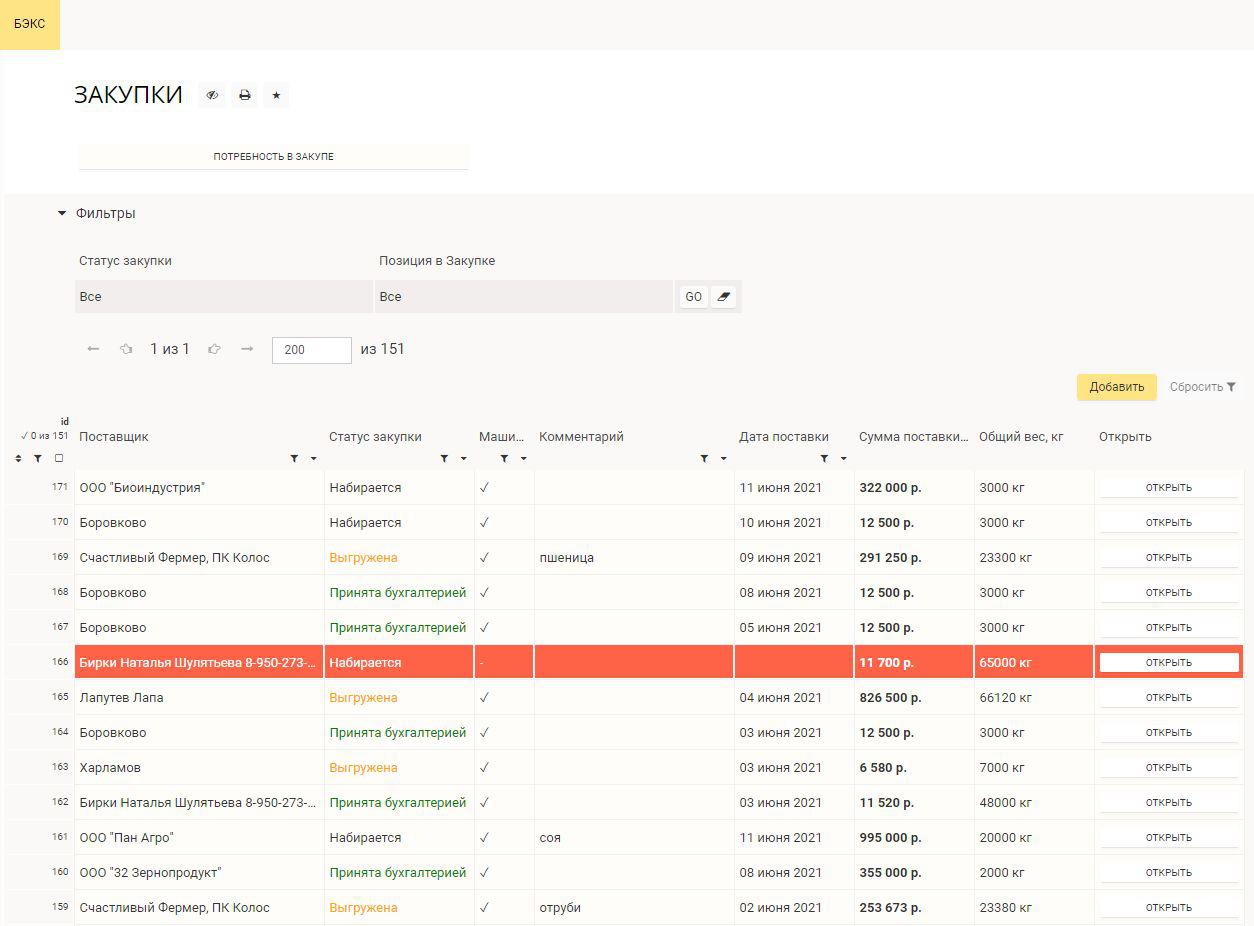Click the пшеница comment cell

pos(634,558)
